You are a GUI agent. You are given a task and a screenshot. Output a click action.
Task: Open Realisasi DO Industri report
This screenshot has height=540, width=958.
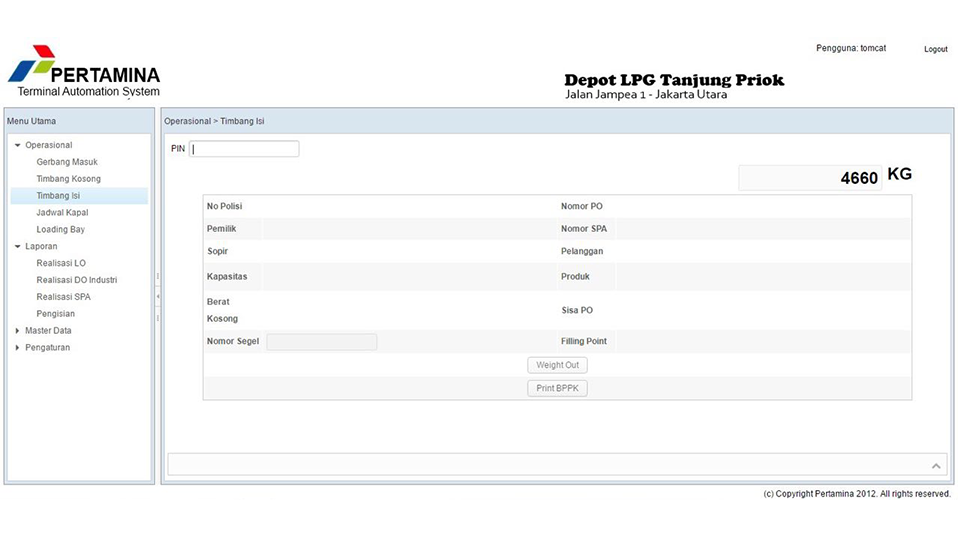click(x=76, y=280)
